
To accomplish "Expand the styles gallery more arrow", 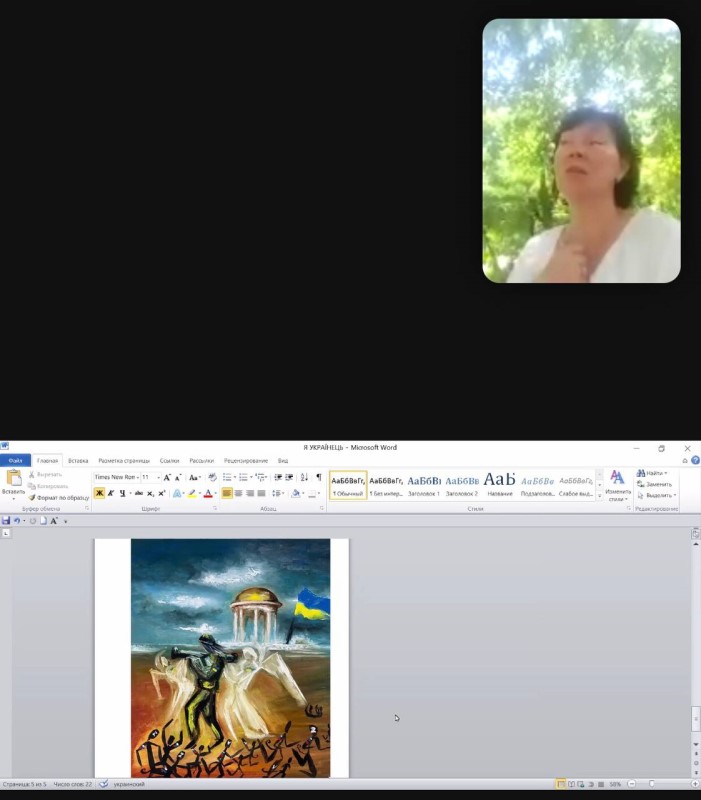I will click(599, 495).
